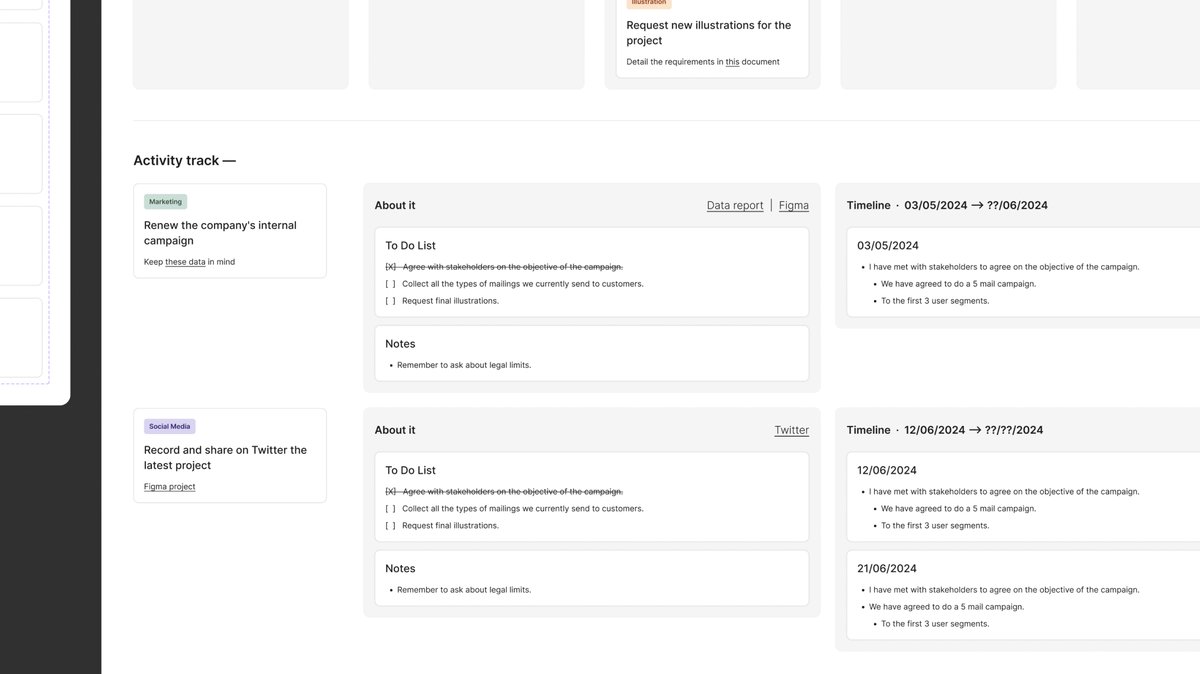This screenshot has height=674, width=1200.
Task: Click the 'To Do List' title in the Marketing row
Action: click(411, 245)
